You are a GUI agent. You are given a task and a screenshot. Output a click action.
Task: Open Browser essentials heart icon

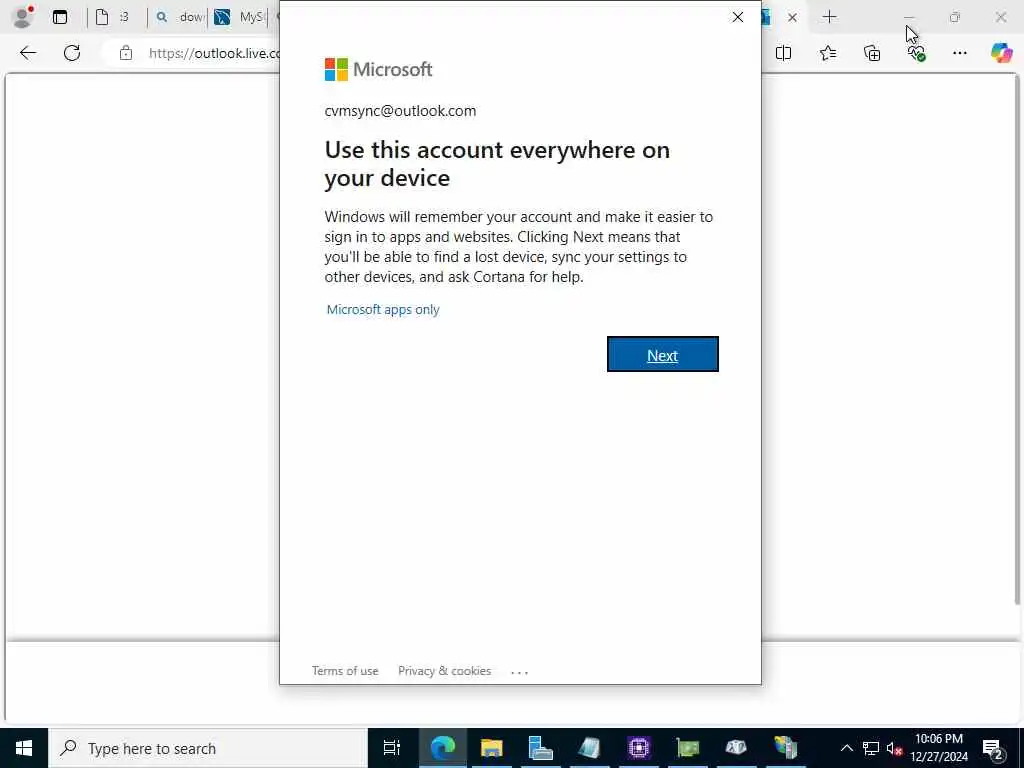(x=916, y=53)
